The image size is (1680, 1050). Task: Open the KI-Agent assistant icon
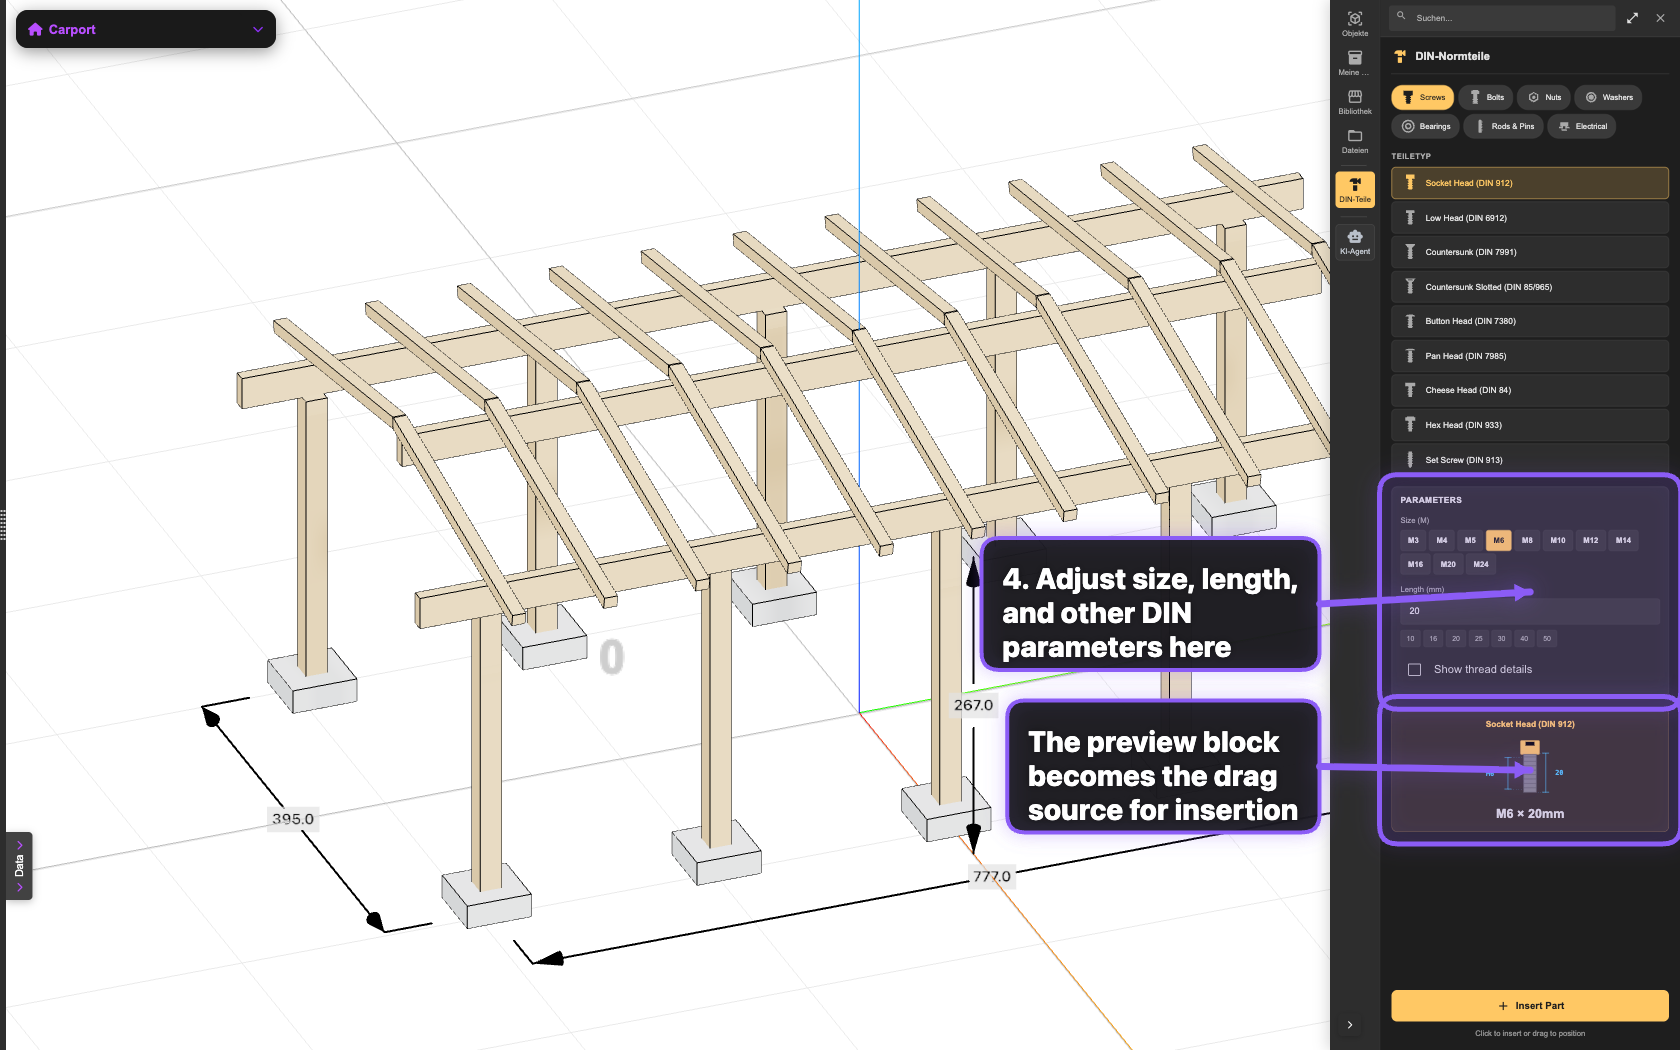[x=1355, y=240]
